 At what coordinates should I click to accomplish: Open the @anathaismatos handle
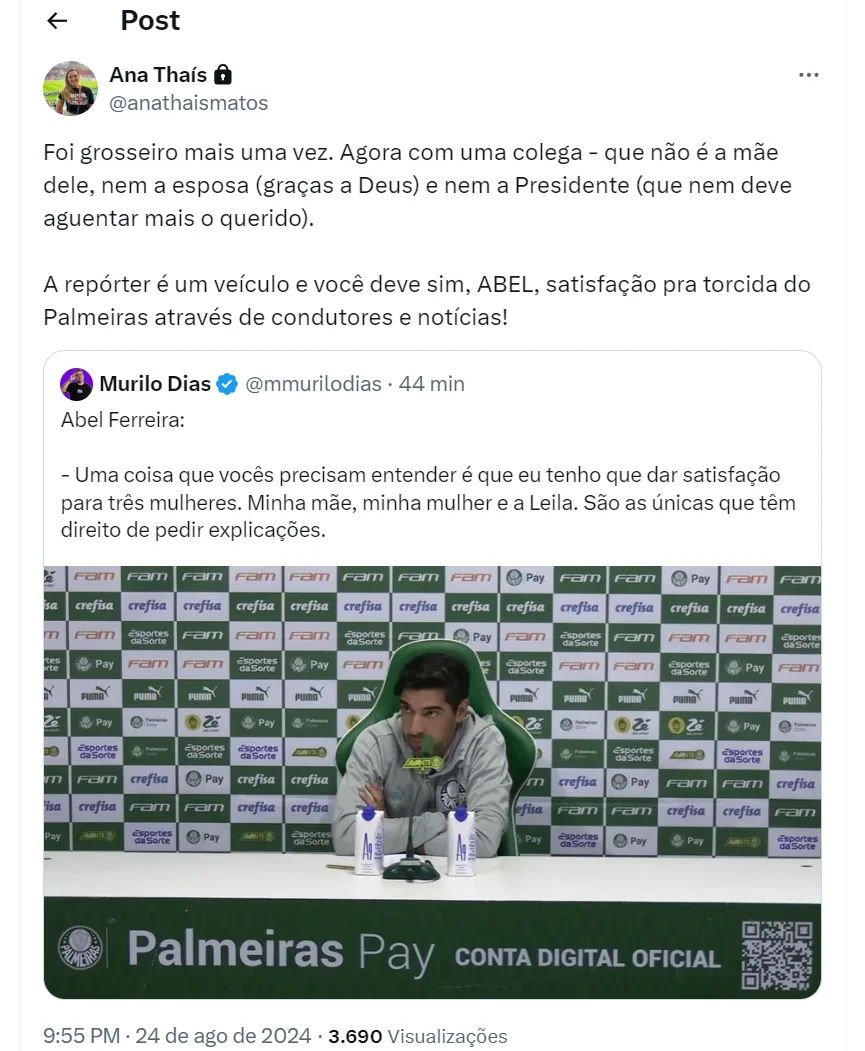(x=188, y=103)
